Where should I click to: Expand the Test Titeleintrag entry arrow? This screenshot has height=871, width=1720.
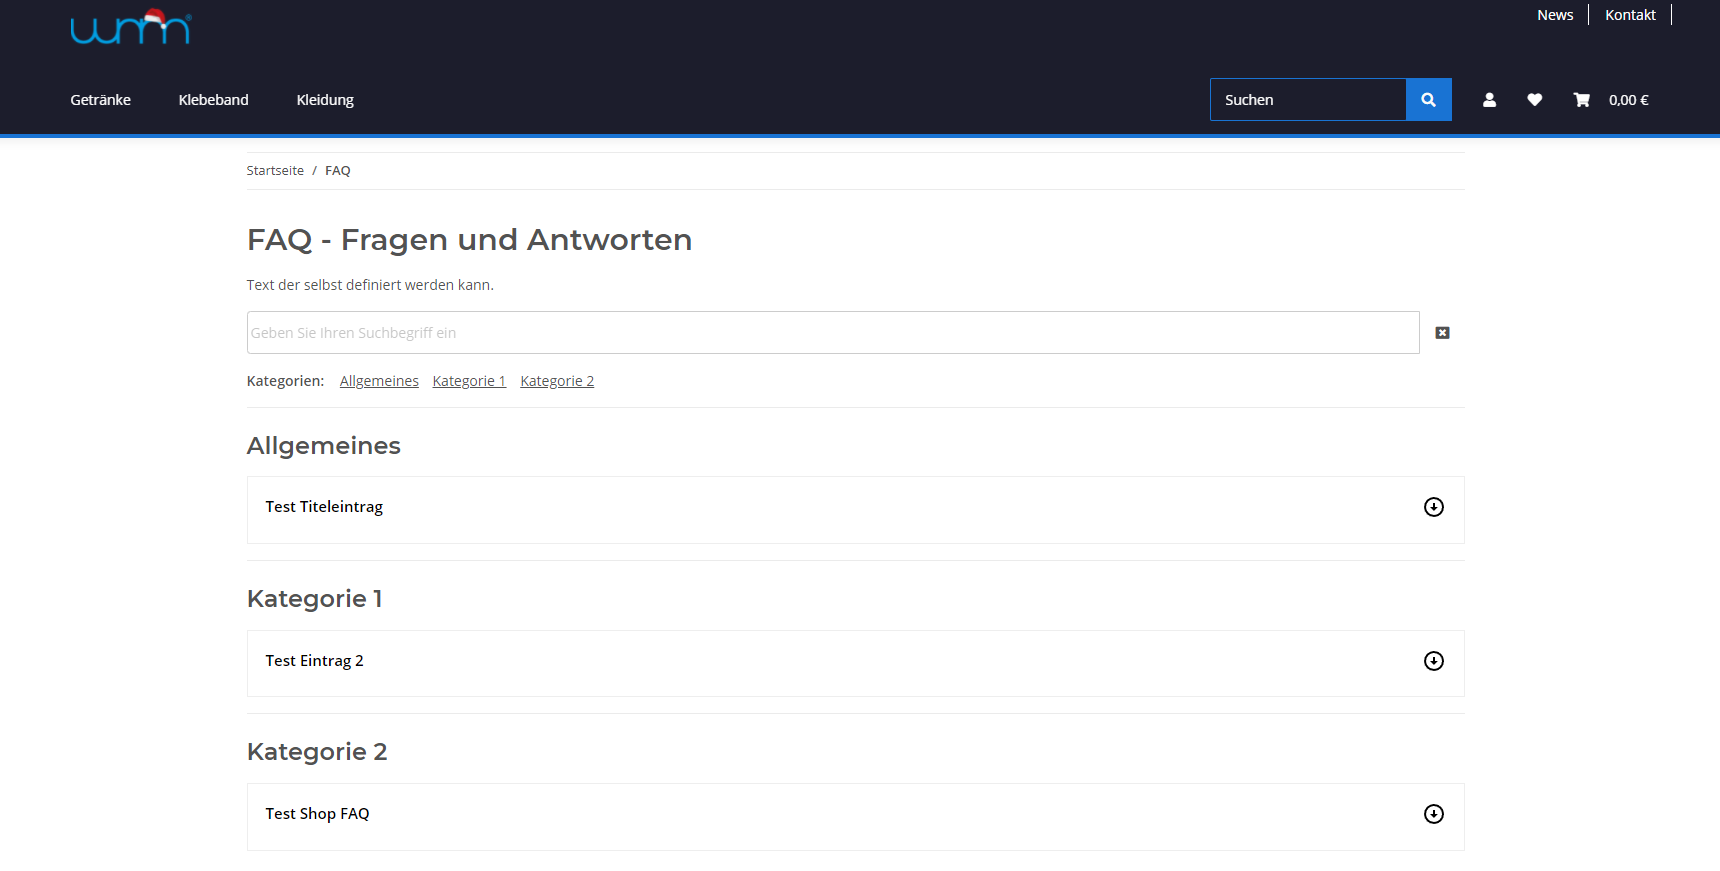click(x=1433, y=507)
